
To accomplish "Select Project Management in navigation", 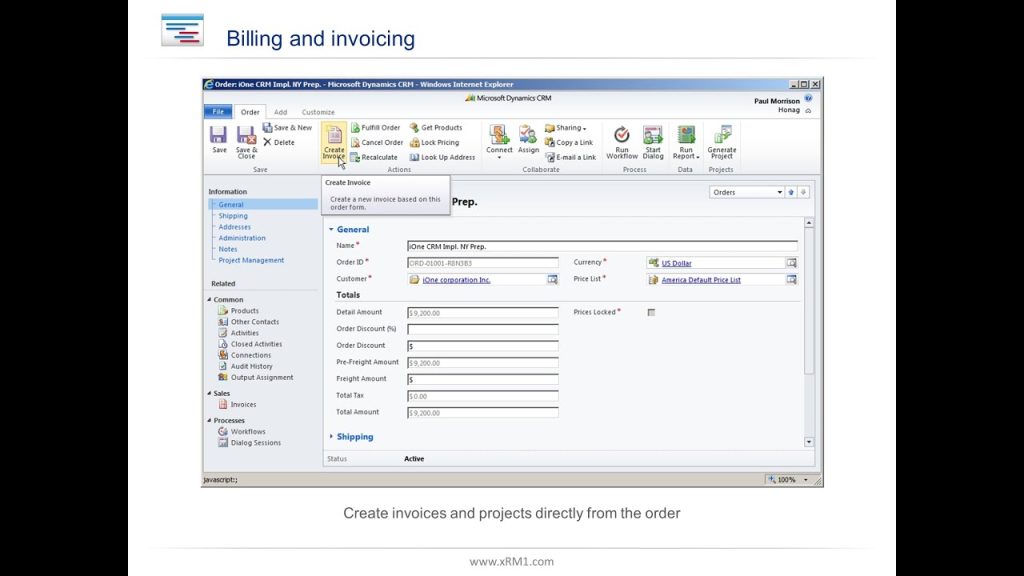I will [x=251, y=260].
